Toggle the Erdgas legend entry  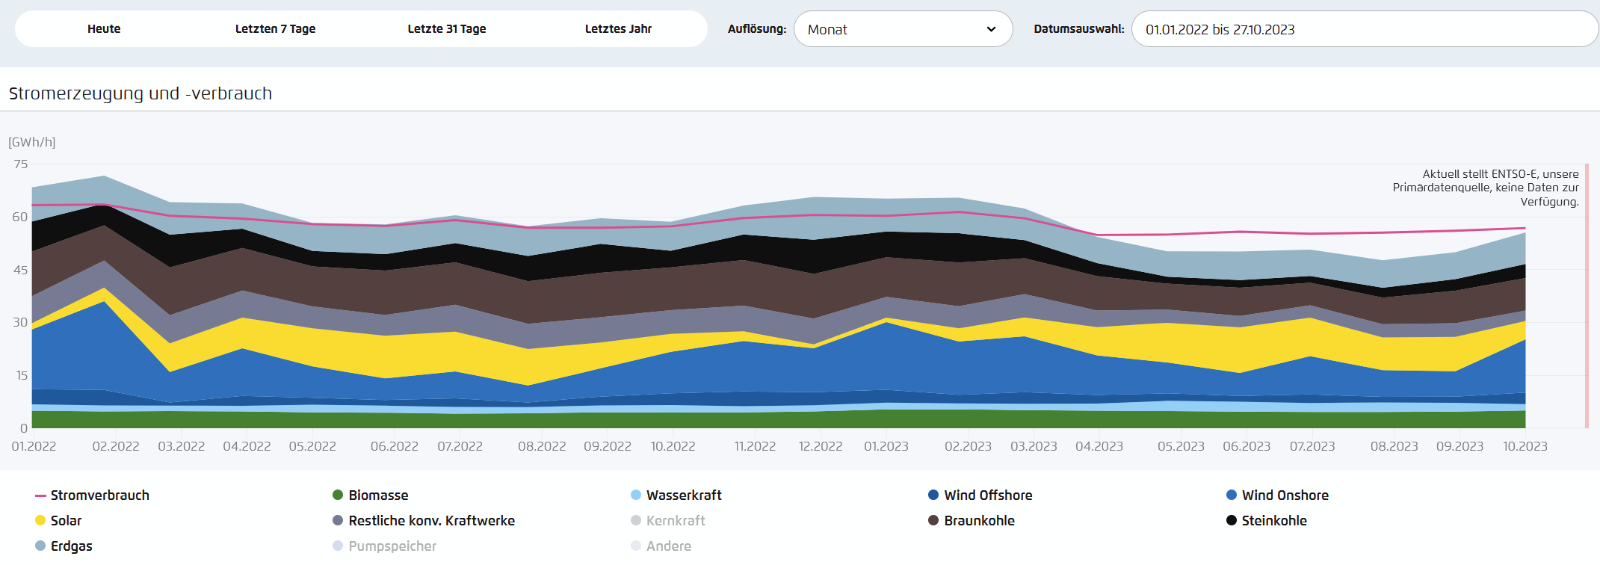pyautogui.click(x=63, y=546)
